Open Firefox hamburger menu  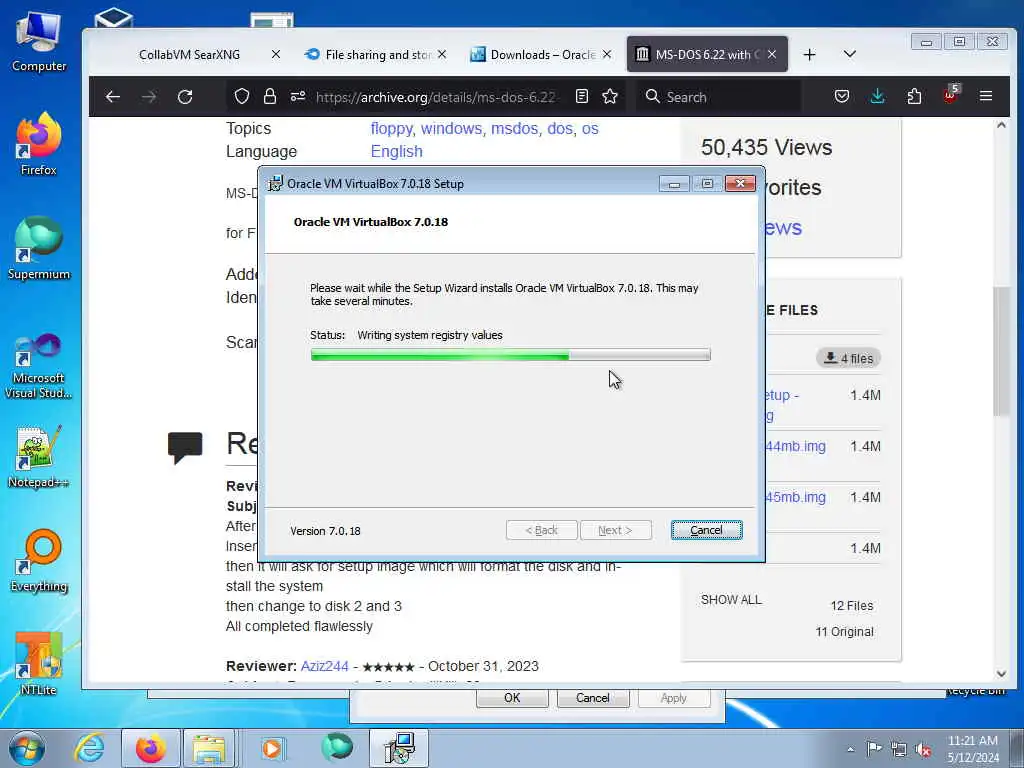point(986,97)
